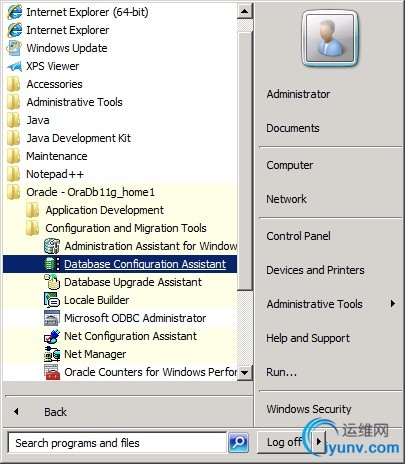The height and width of the screenshot is (464, 405).
Task: Open Administrator user folder
Action: pyautogui.click(x=298, y=94)
